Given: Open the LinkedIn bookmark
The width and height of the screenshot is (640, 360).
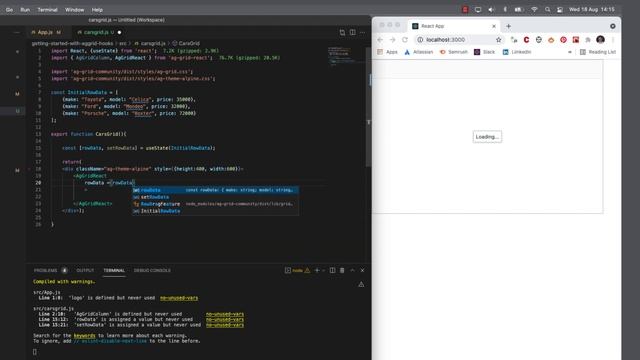Looking at the screenshot, I should (517, 52).
